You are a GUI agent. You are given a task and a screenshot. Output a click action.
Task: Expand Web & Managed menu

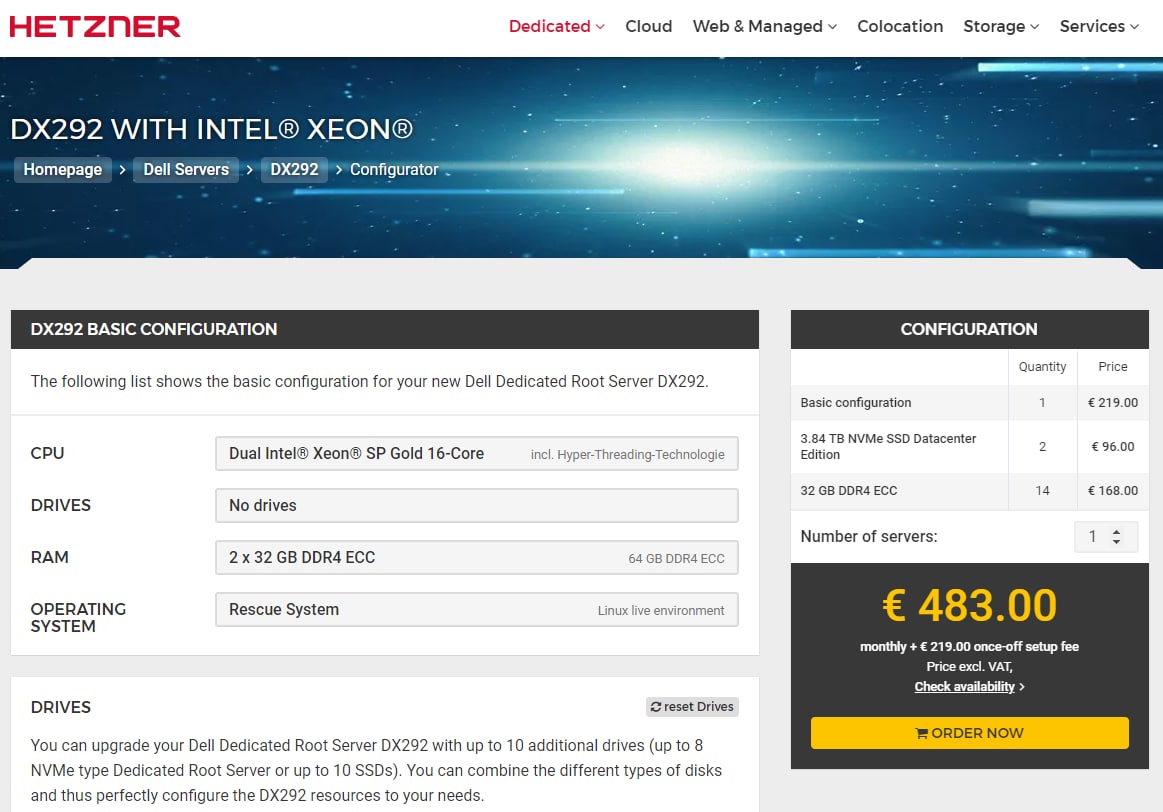point(765,26)
